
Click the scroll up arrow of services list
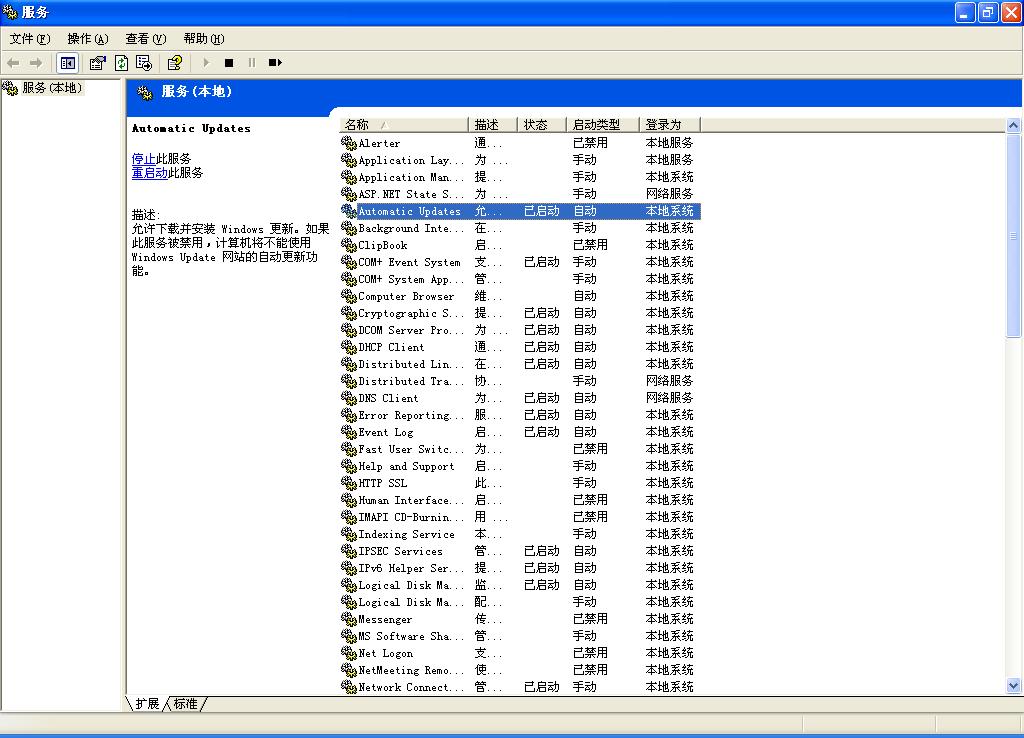pyautogui.click(x=1014, y=125)
